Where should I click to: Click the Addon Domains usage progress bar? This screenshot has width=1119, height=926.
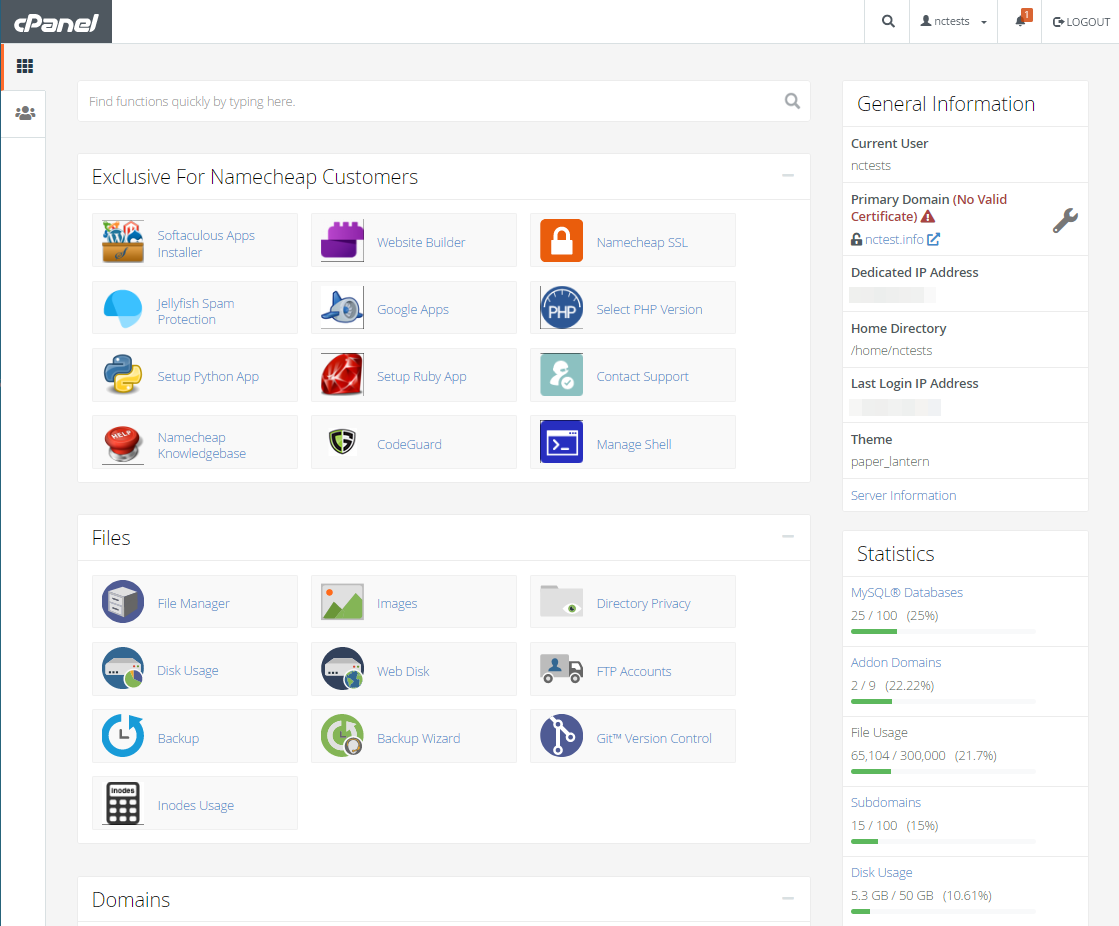coord(943,701)
